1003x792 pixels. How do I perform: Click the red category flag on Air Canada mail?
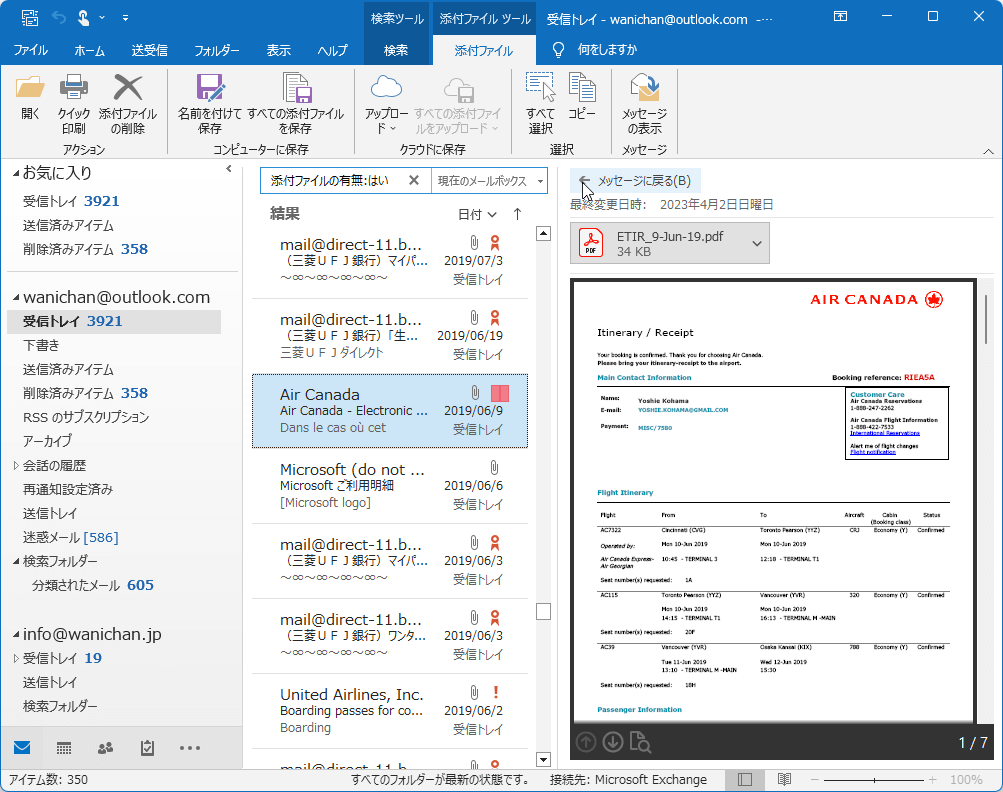(x=500, y=393)
